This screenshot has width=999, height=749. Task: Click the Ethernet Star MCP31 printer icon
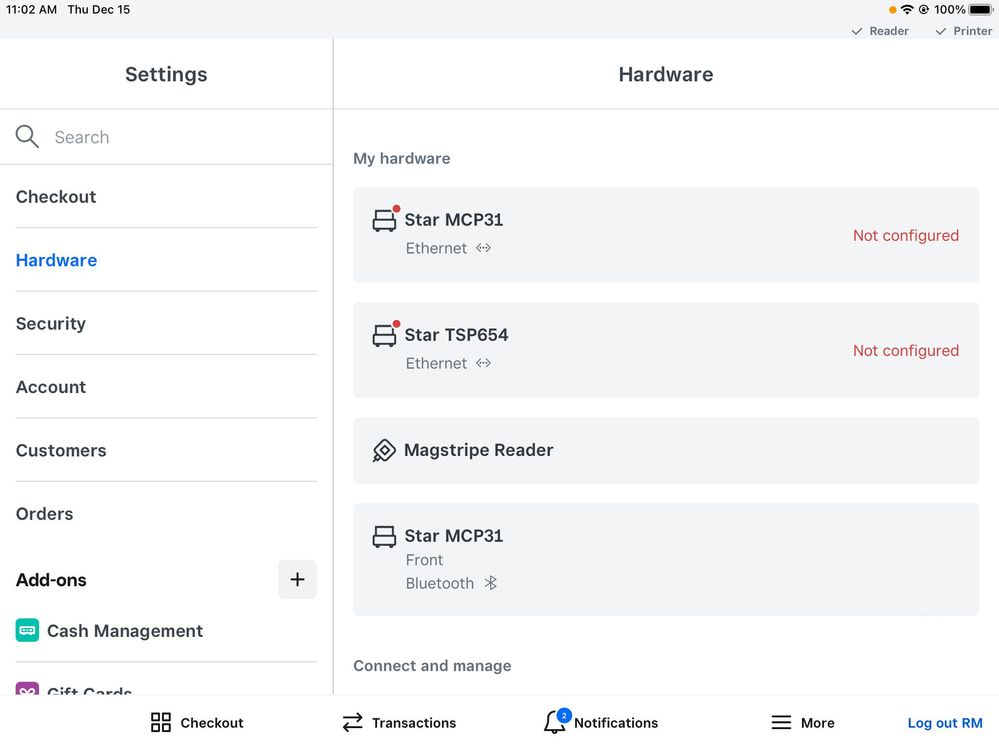tap(384, 220)
